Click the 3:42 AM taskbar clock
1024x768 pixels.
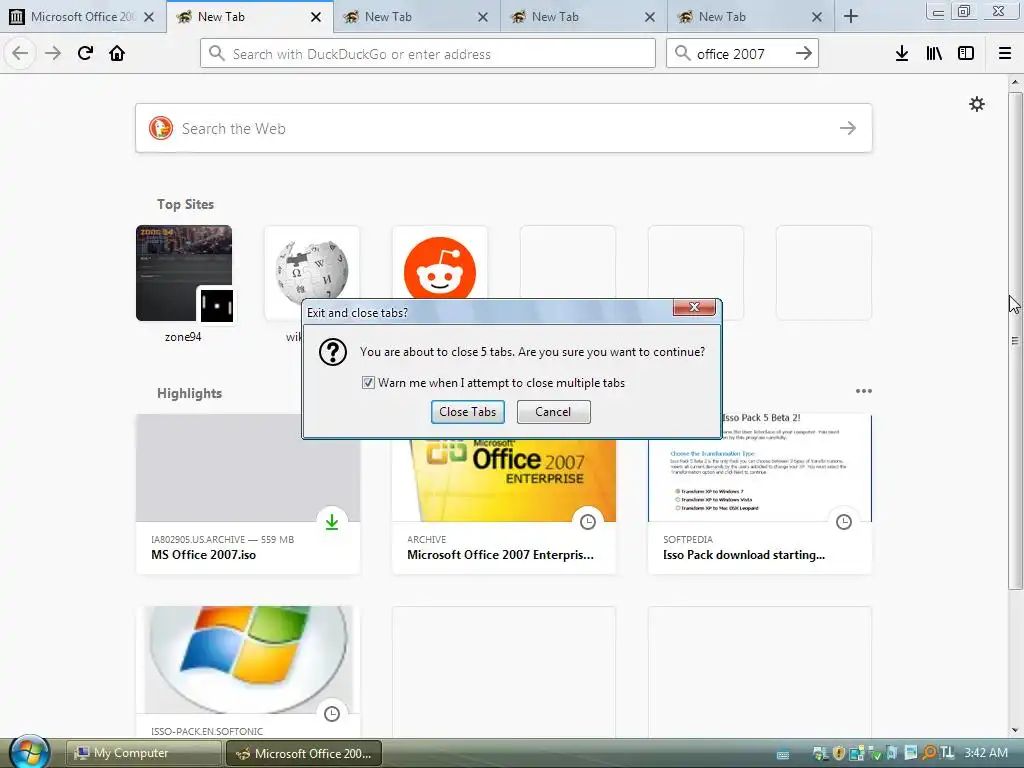[986, 753]
